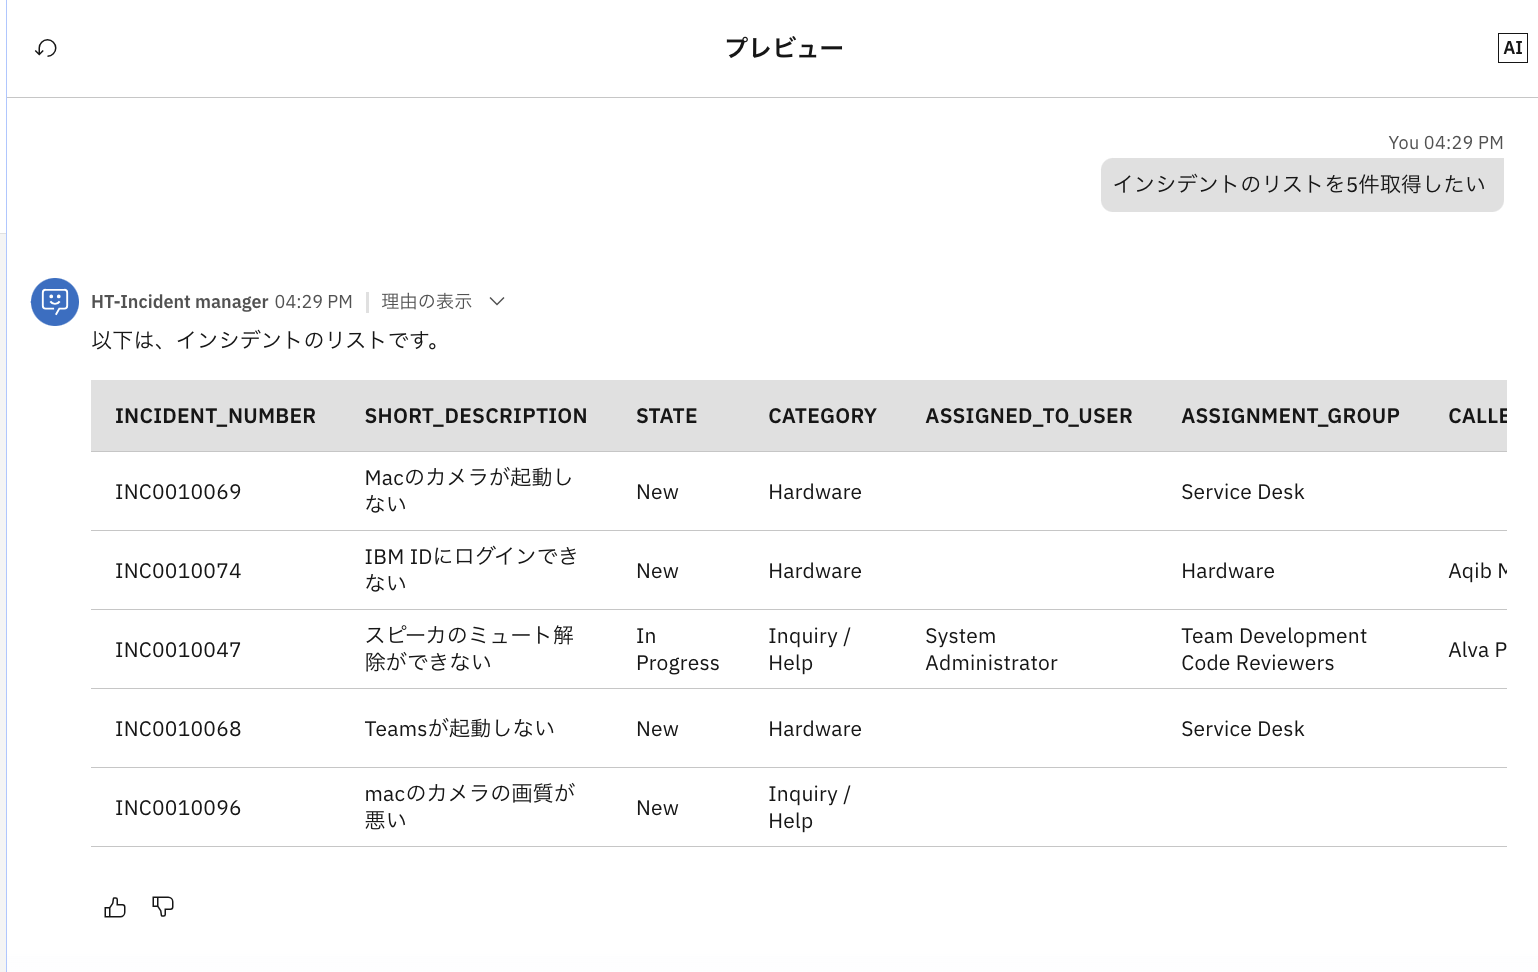This screenshot has width=1538, height=972.
Task: Select incident INC0010096 cell
Action: click(178, 808)
